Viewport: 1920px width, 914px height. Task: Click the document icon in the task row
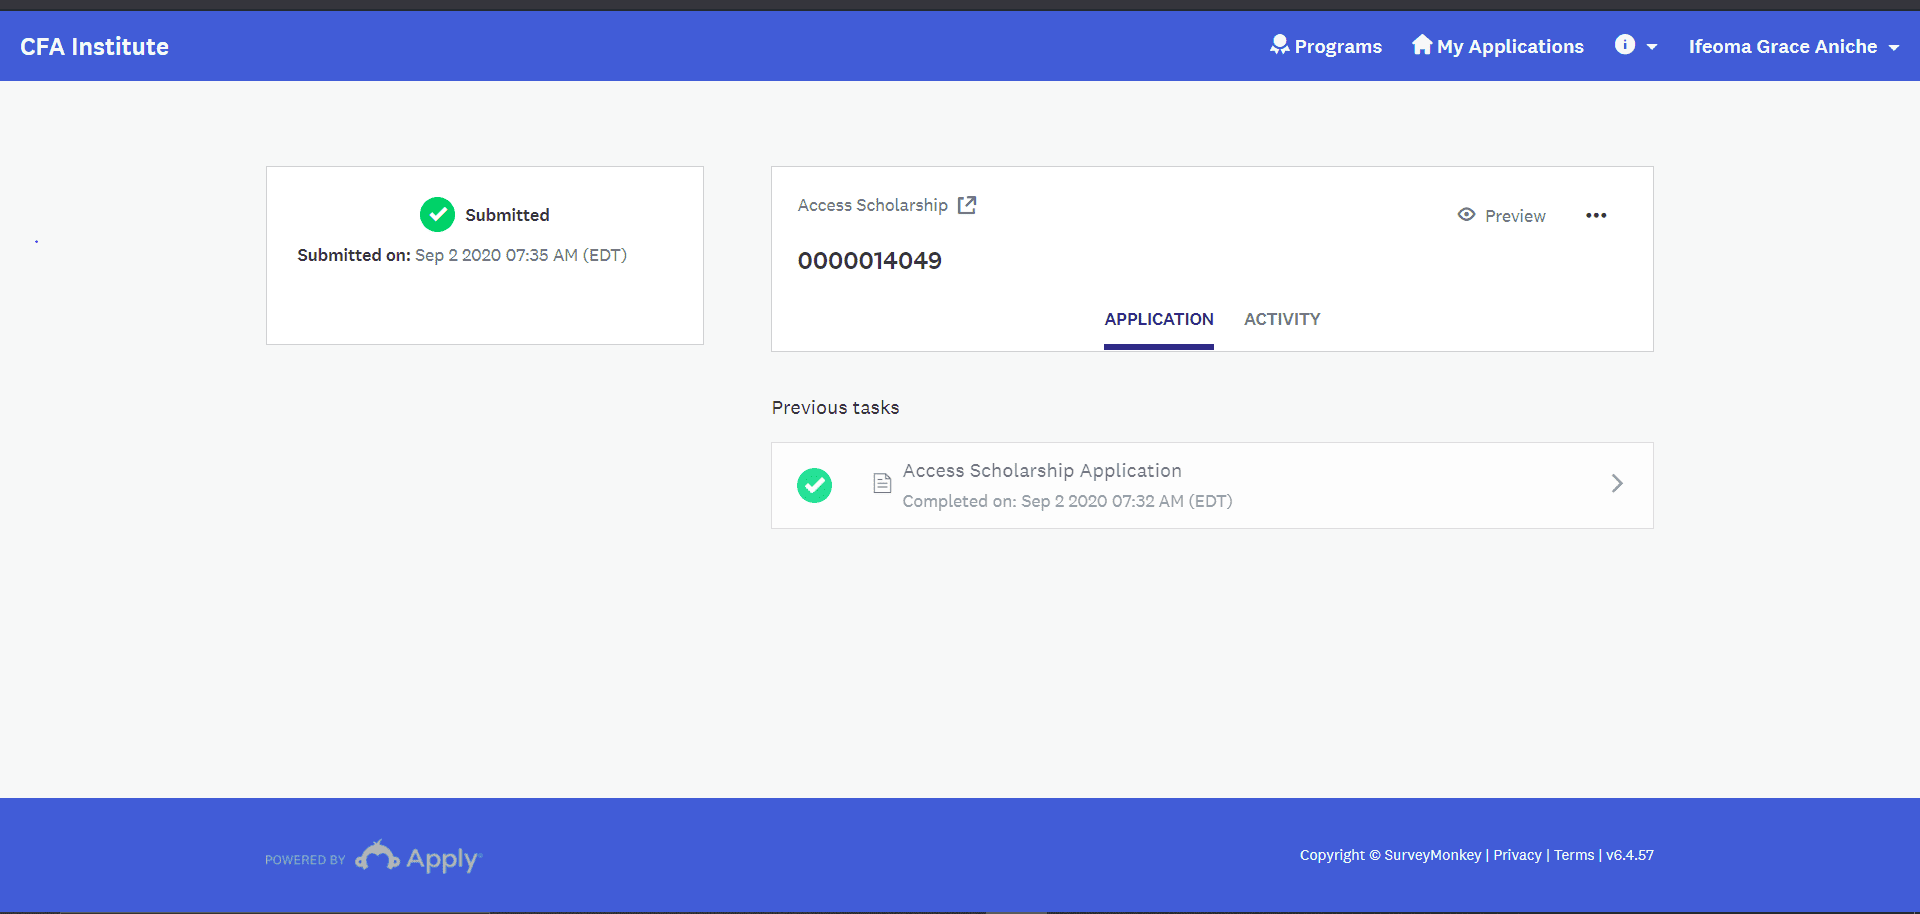coord(882,484)
